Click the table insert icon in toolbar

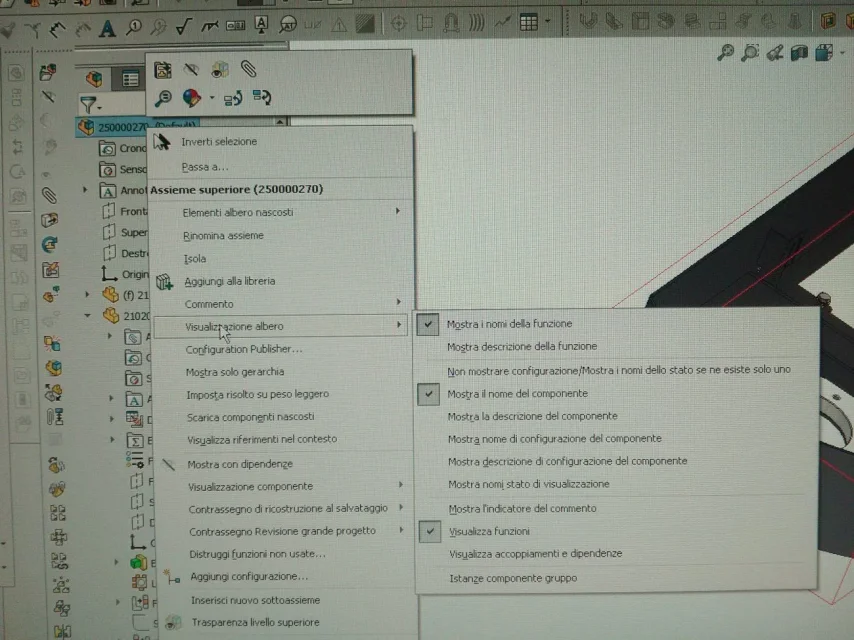[528, 22]
